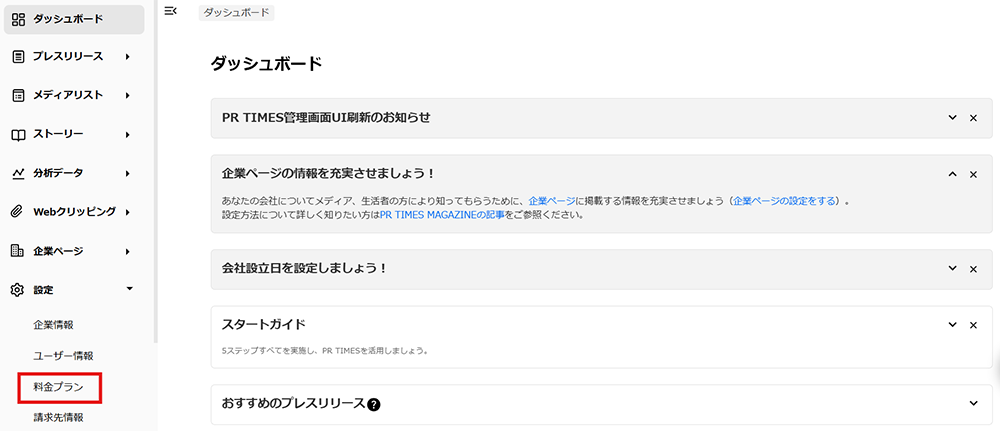Click the analytics chart icon
This screenshot has height=431, width=1000.
(18, 173)
